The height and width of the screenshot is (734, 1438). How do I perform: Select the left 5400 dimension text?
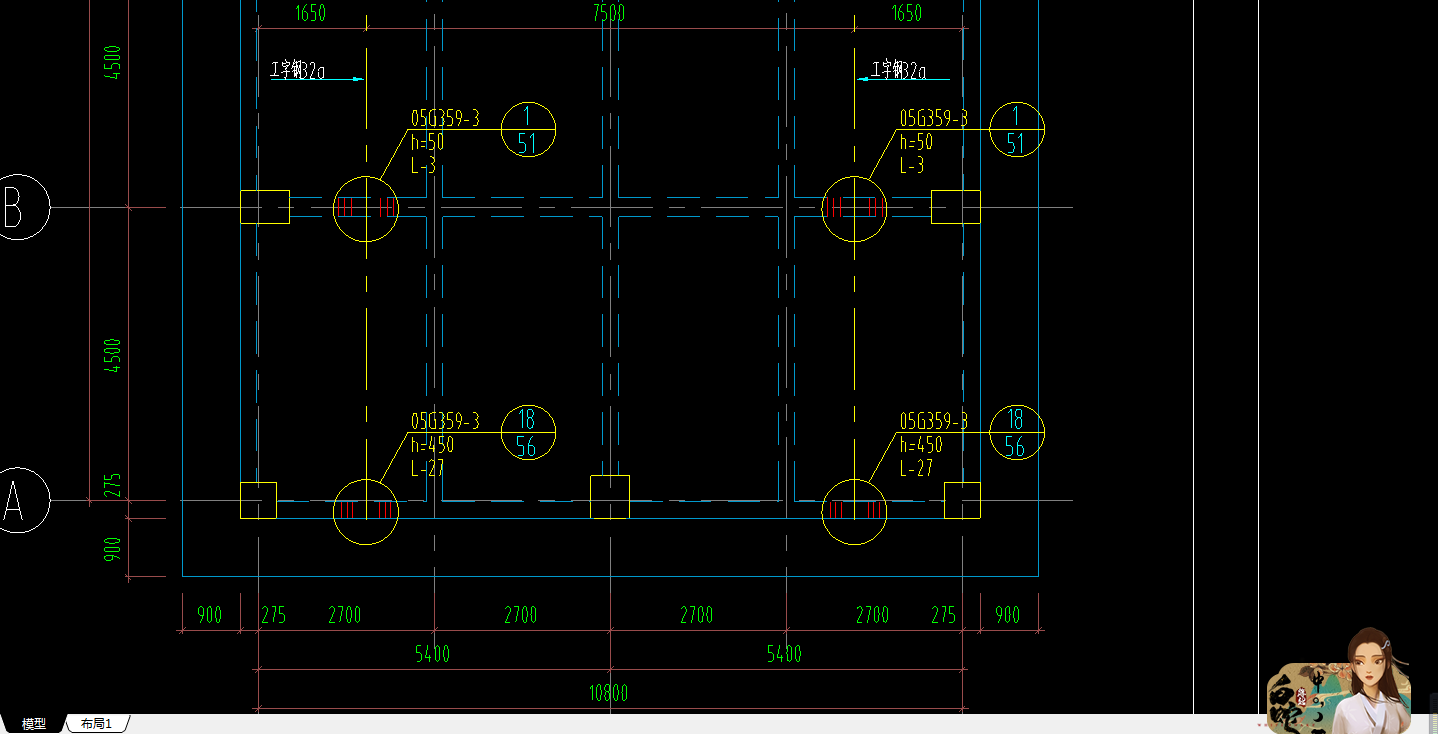tap(432, 654)
